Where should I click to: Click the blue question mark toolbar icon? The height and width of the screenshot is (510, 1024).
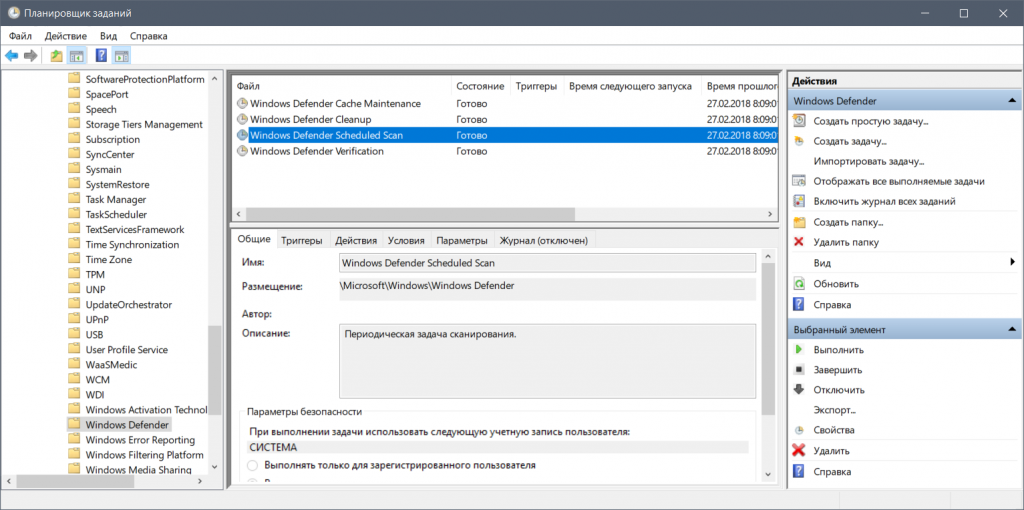pos(101,56)
